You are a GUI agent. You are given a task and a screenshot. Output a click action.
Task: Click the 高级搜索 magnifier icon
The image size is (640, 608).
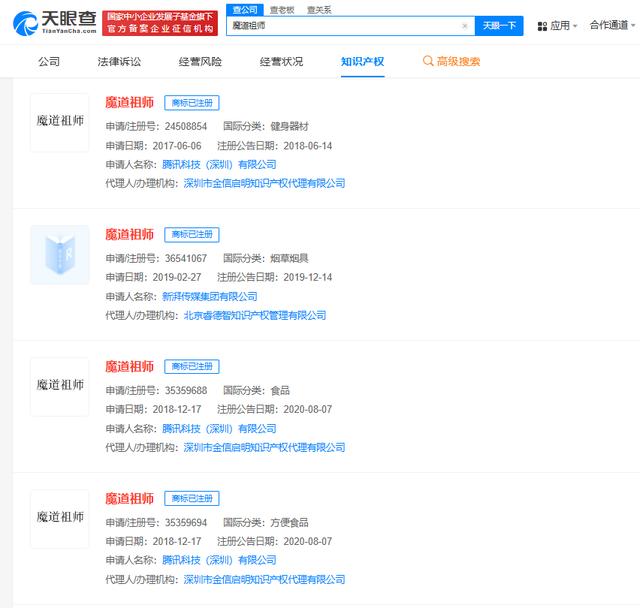click(429, 62)
